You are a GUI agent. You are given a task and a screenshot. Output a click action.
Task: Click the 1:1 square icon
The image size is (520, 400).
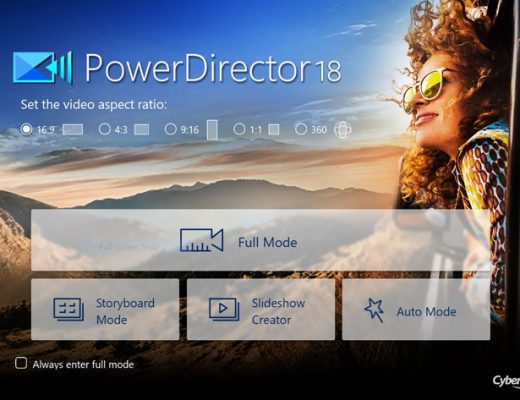pyautogui.click(x=274, y=129)
